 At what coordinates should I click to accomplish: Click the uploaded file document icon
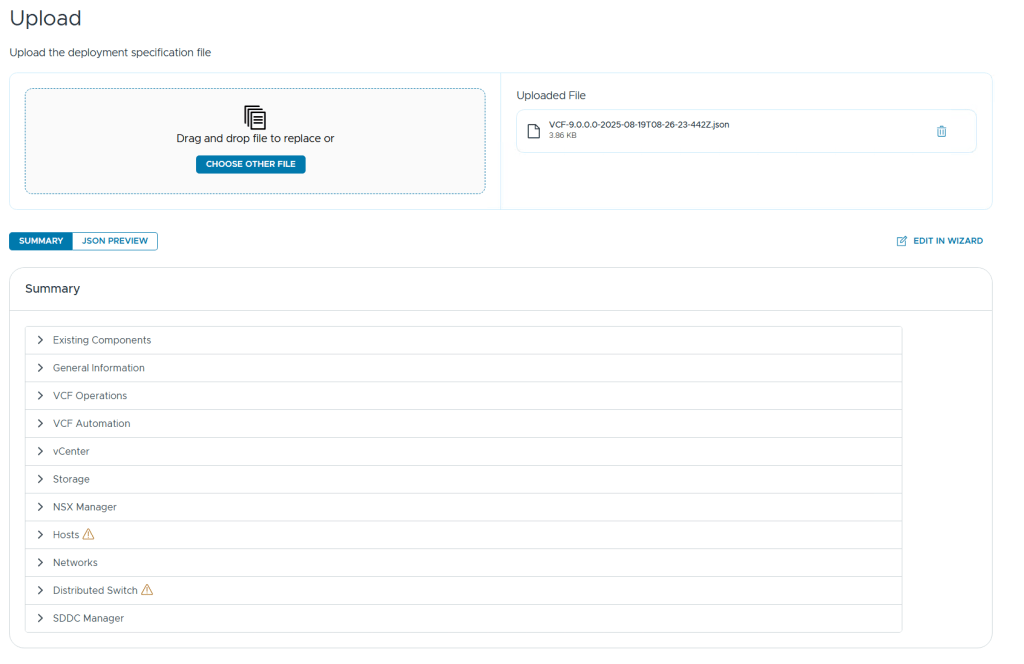[534, 131]
